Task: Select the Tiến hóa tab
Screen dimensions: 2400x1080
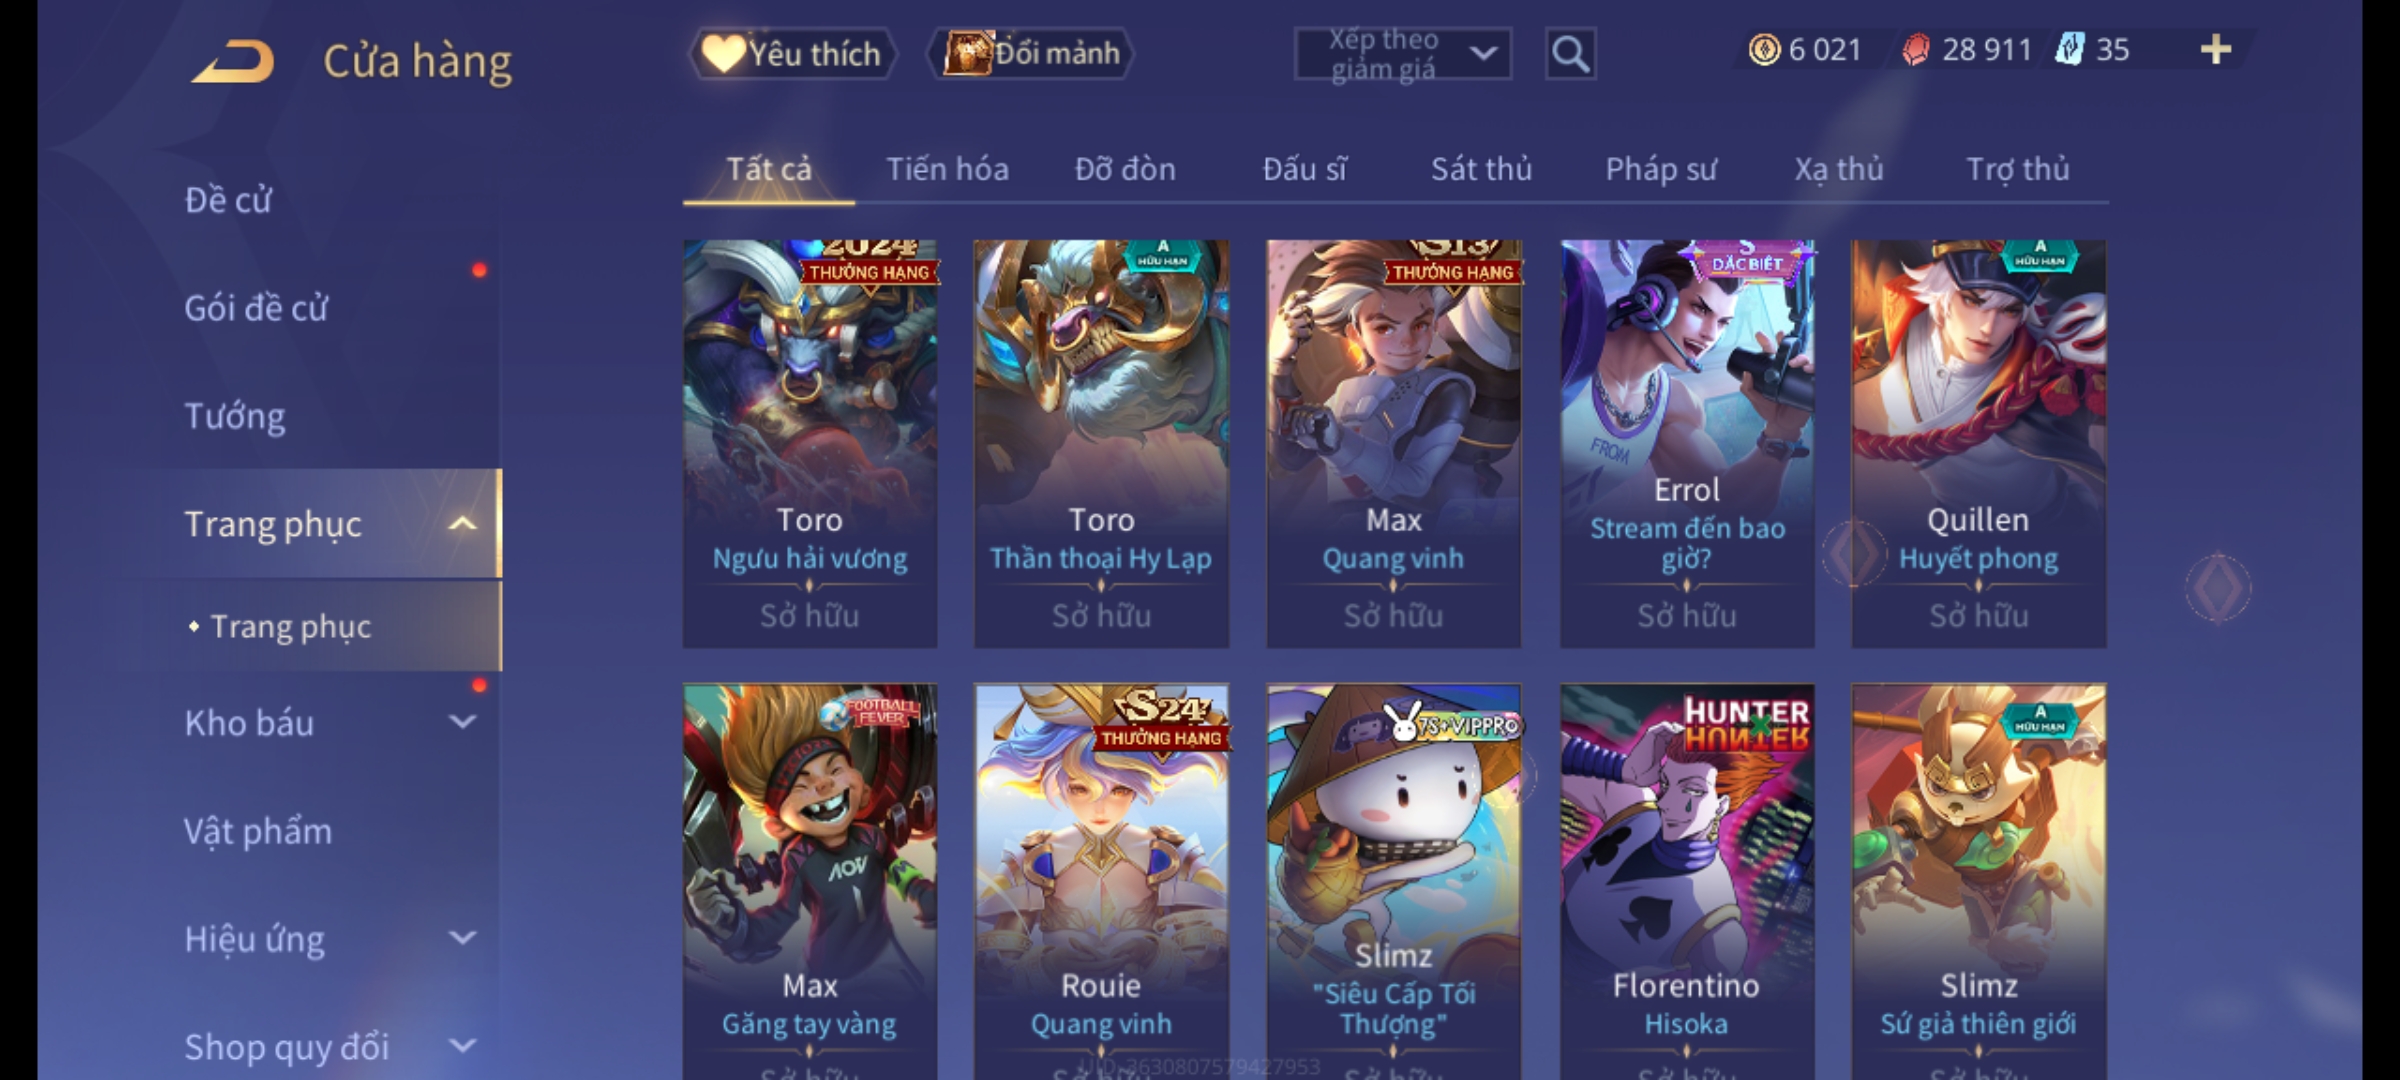Action: click(947, 169)
